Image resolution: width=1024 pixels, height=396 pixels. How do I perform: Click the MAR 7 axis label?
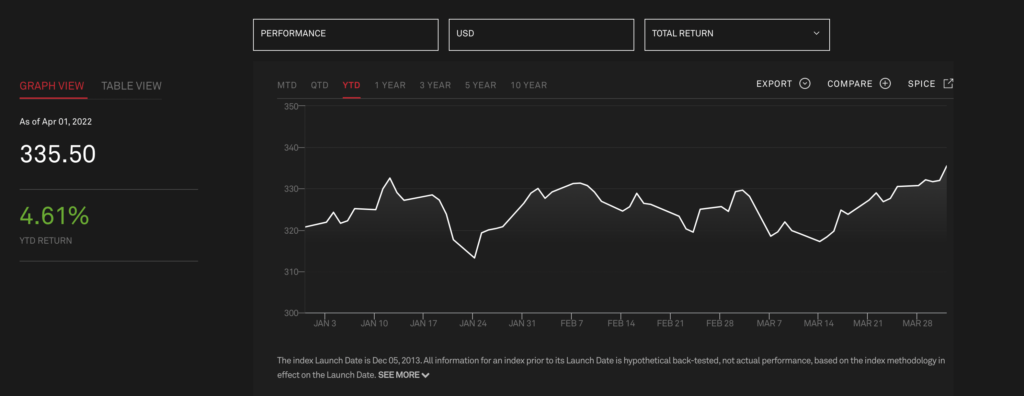[769, 323]
